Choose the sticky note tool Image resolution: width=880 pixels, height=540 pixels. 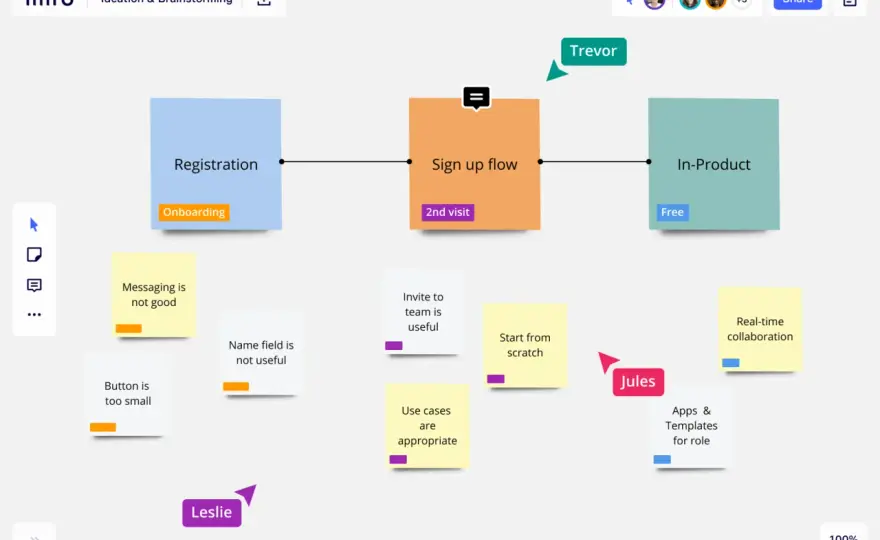[x=34, y=255]
